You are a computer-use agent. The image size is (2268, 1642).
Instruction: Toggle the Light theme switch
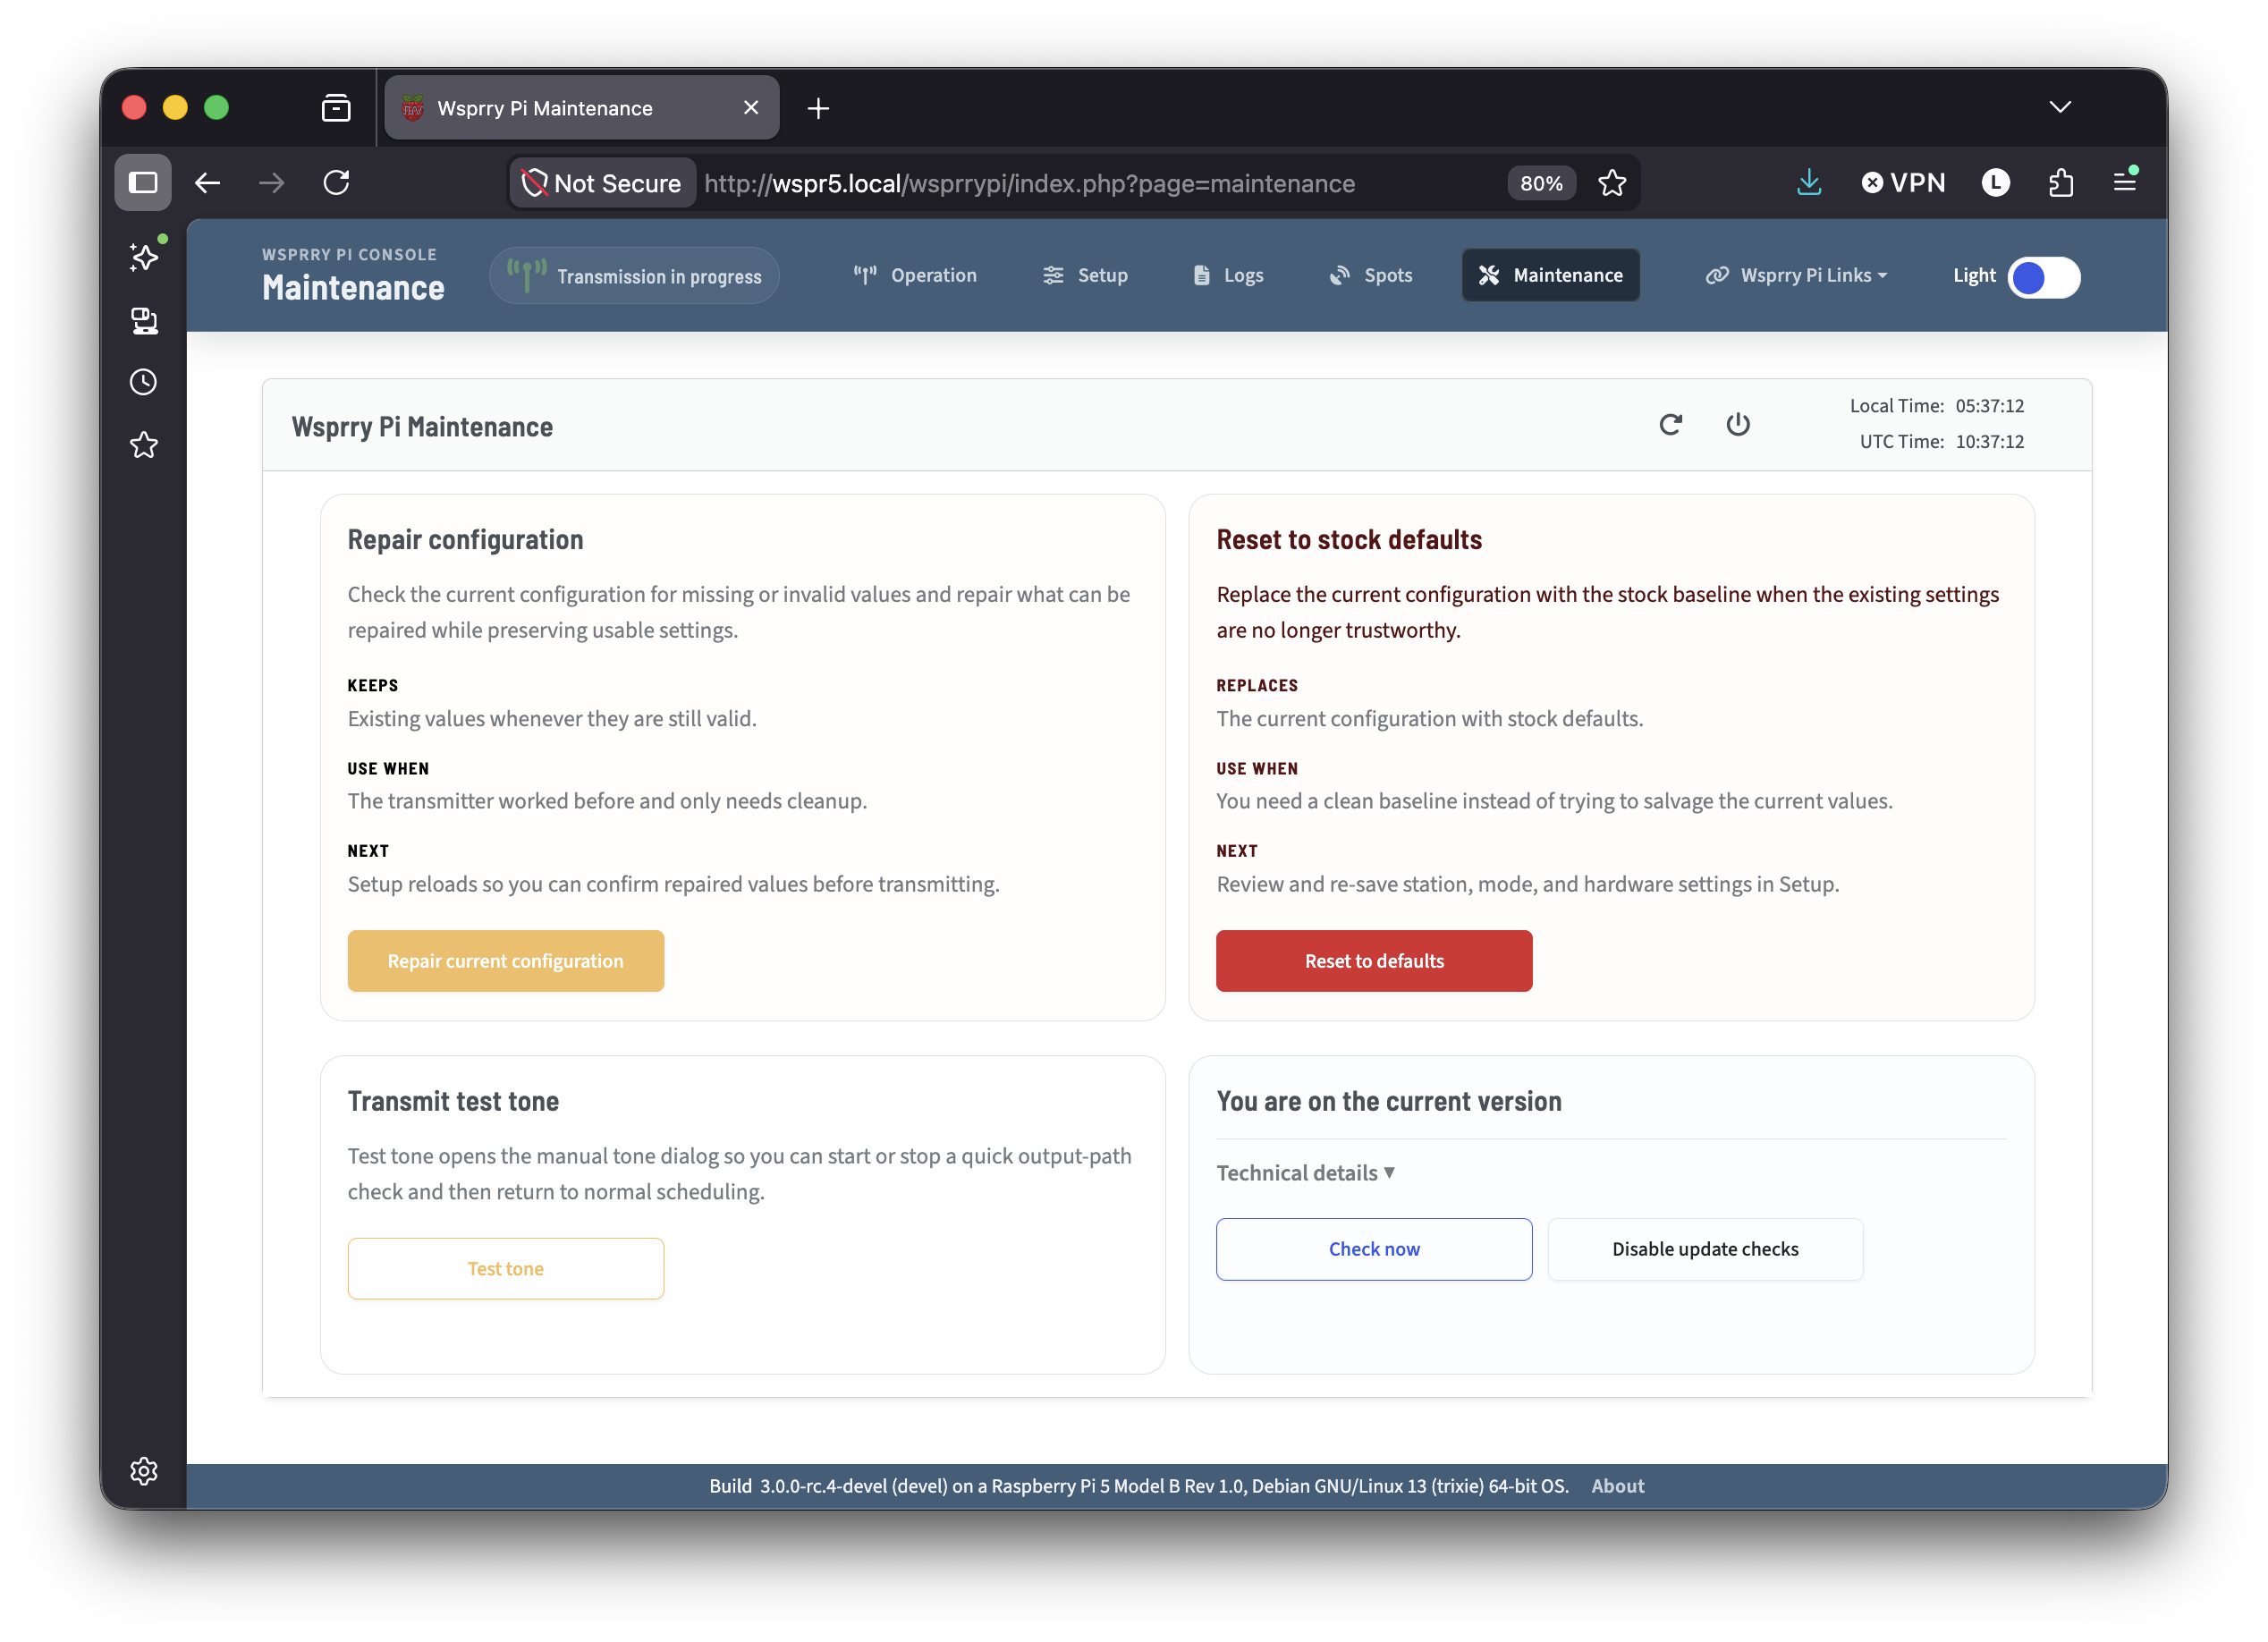(2044, 277)
